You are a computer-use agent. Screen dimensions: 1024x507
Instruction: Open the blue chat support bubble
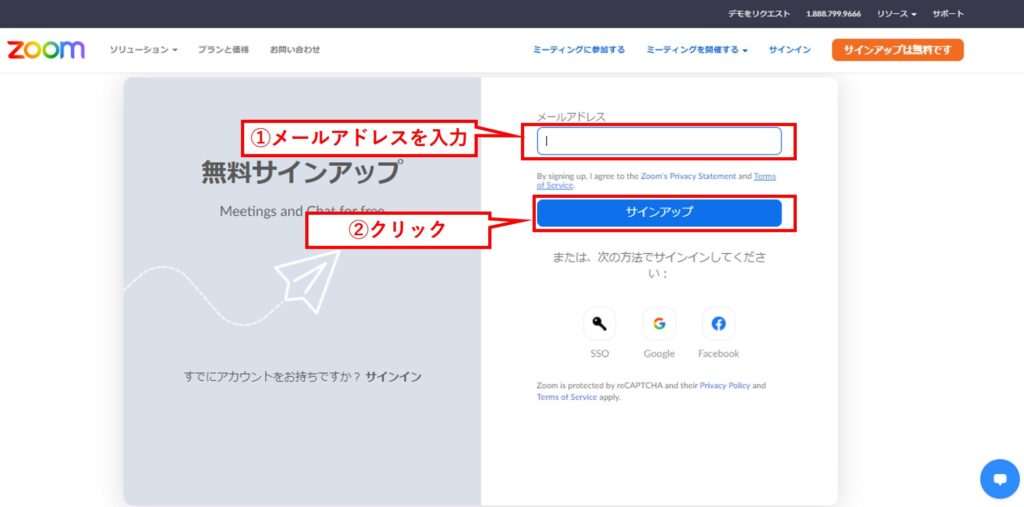tap(1000, 479)
